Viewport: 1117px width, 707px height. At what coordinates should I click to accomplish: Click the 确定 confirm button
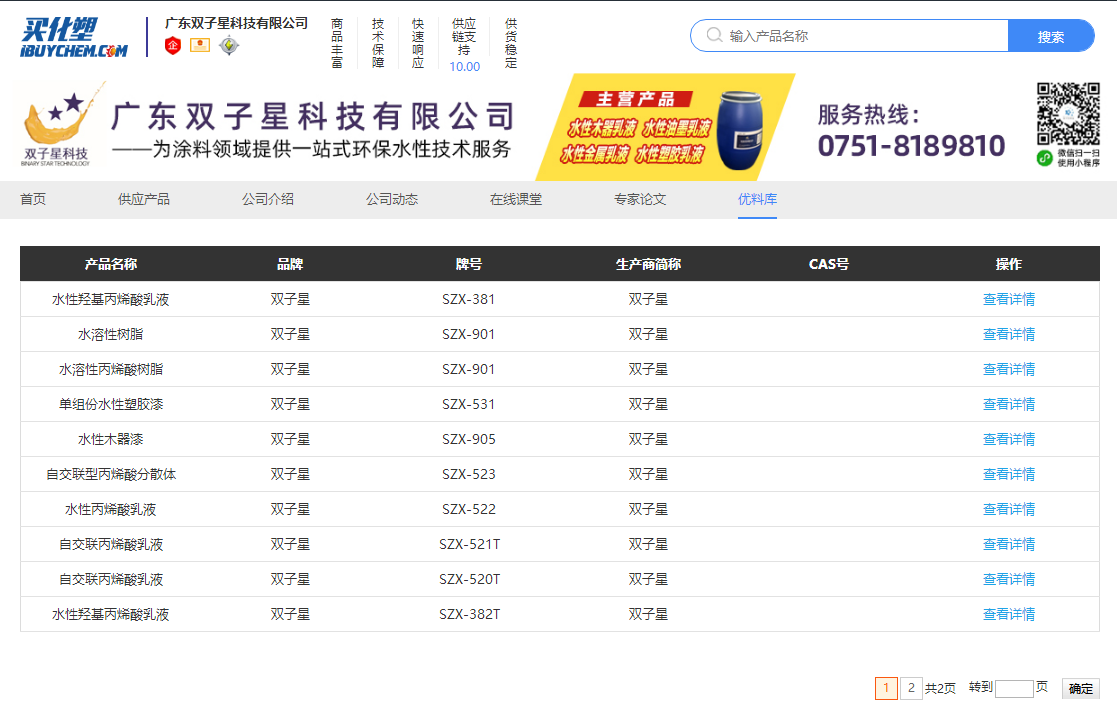pyautogui.click(x=1081, y=688)
